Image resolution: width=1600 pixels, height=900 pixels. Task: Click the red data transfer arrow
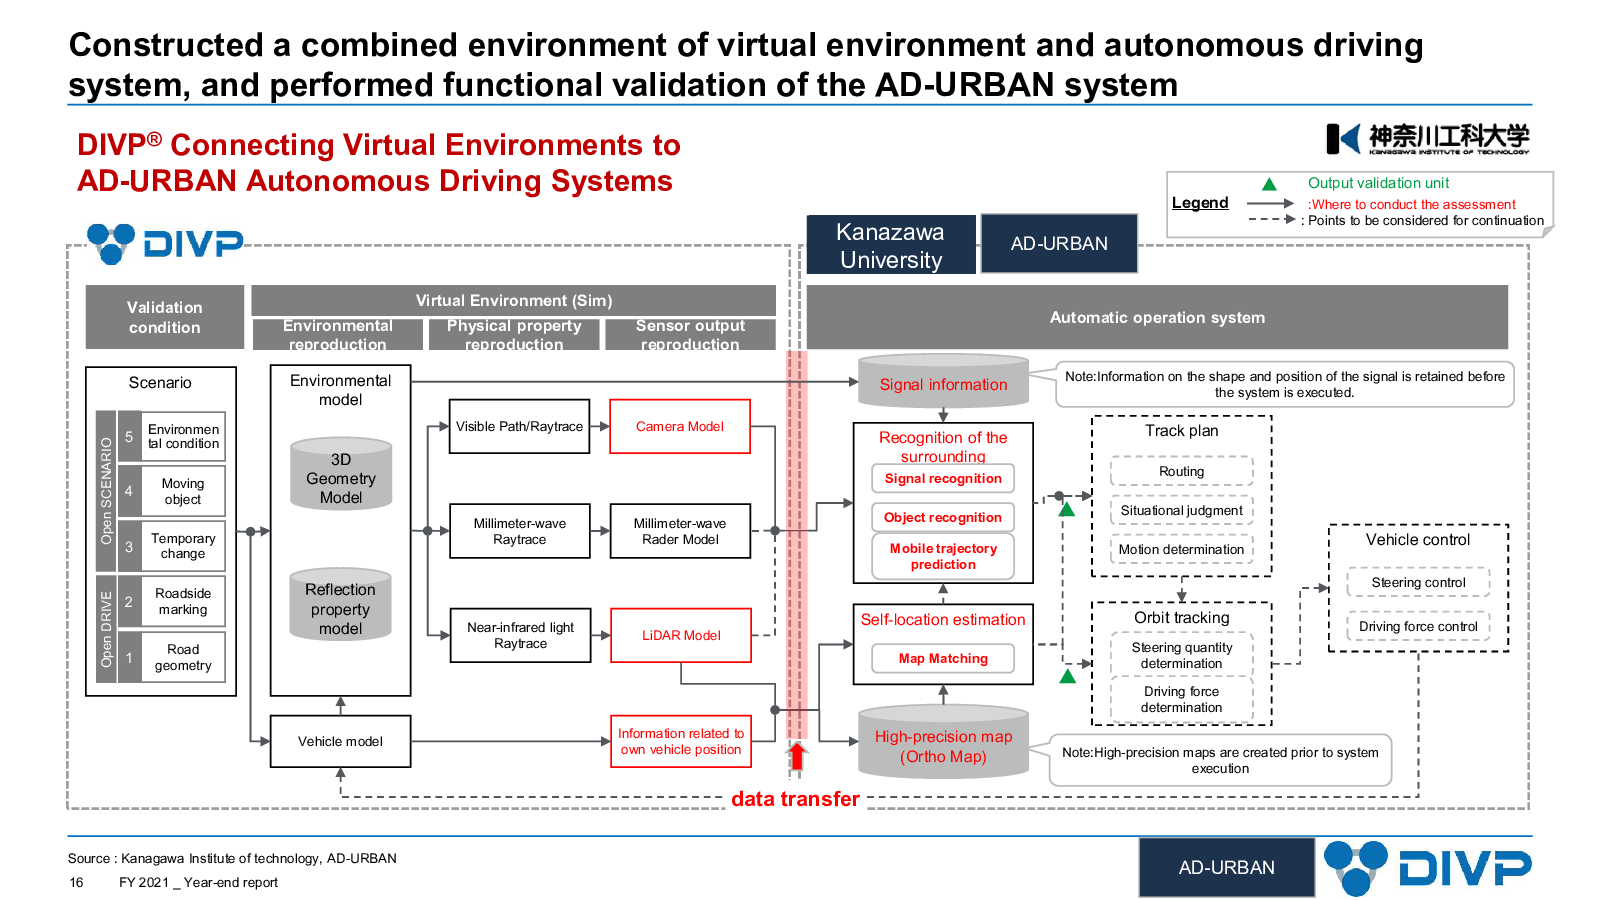(x=797, y=756)
